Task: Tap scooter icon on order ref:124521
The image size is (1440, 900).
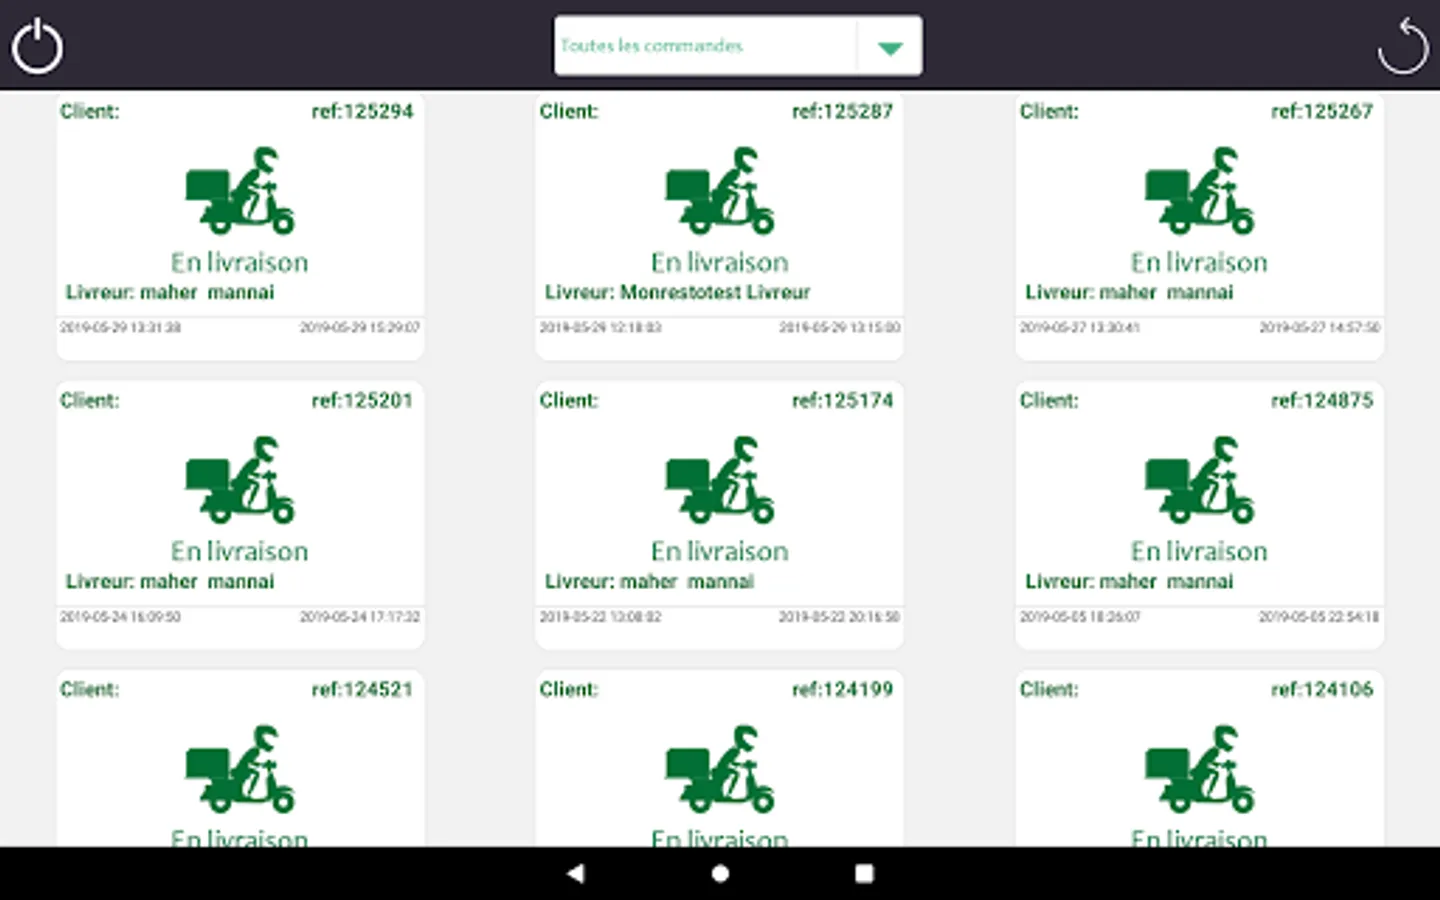Action: coord(240,769)
